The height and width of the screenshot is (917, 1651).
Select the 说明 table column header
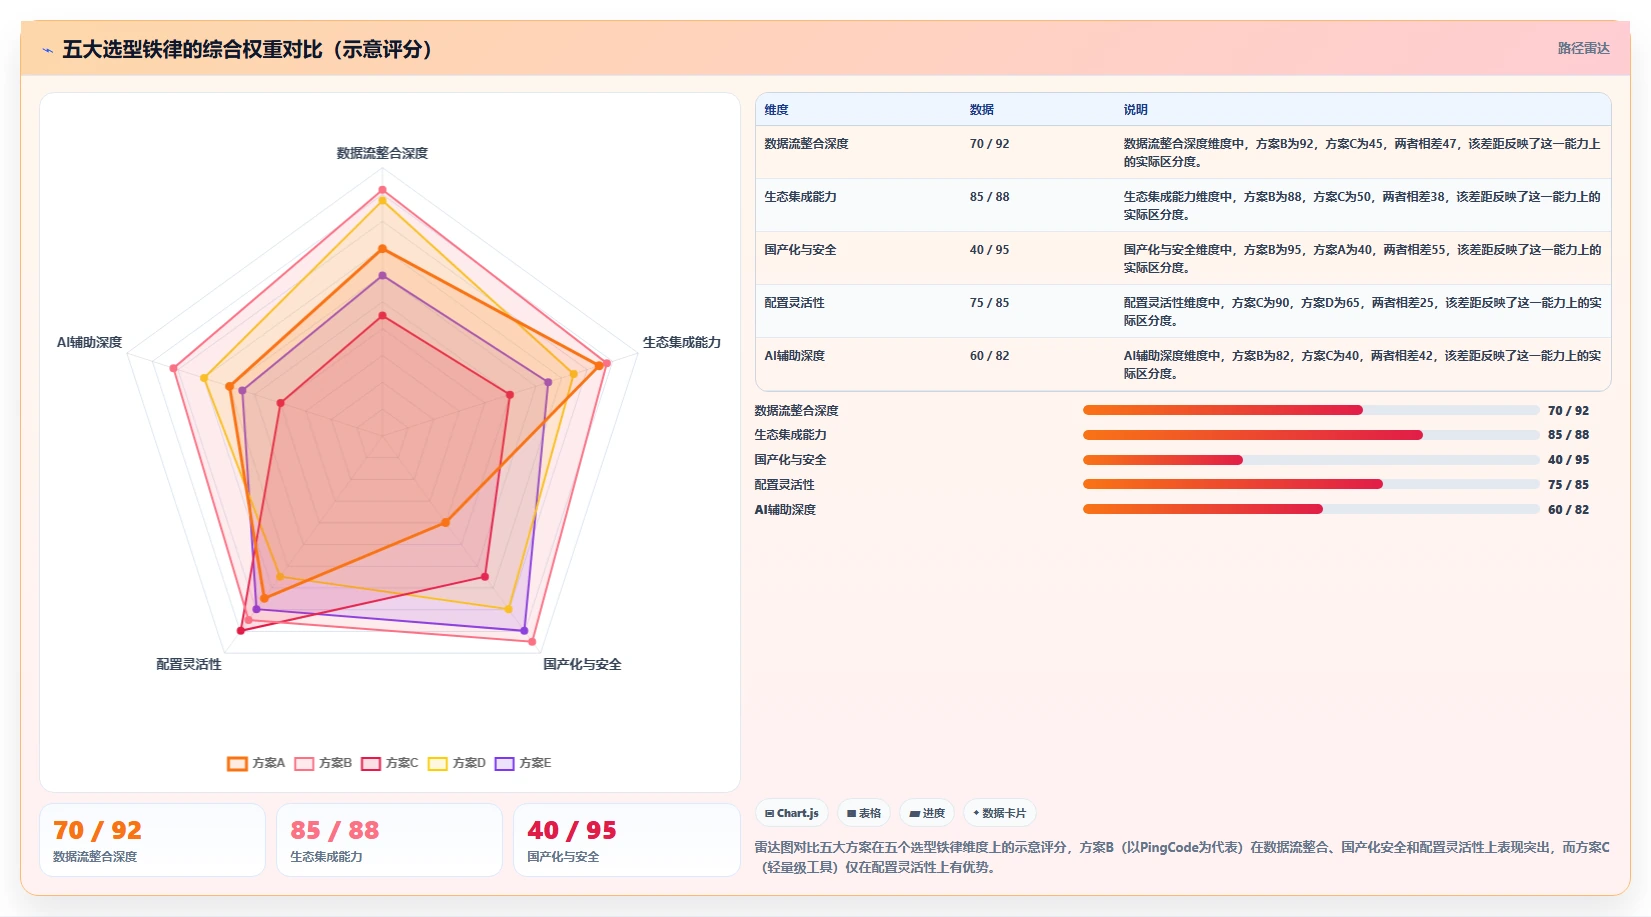(1135, 110)
